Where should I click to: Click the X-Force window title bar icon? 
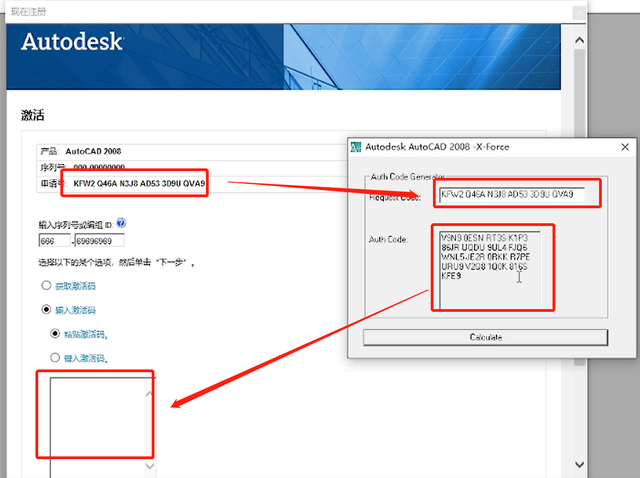tap(356, 147)
